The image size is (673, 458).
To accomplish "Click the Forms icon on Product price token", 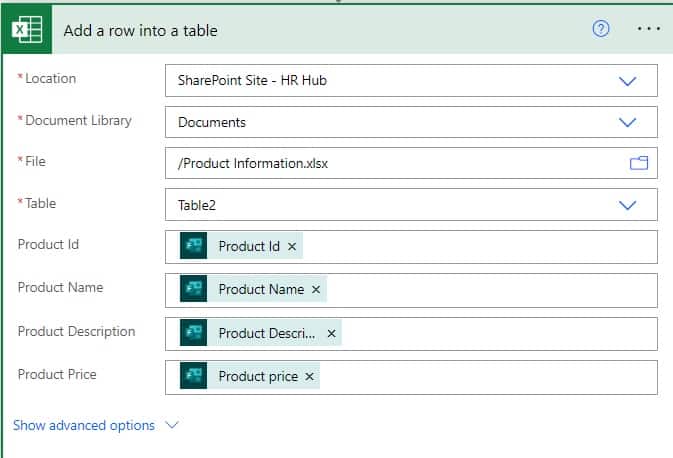I will 194,376.
